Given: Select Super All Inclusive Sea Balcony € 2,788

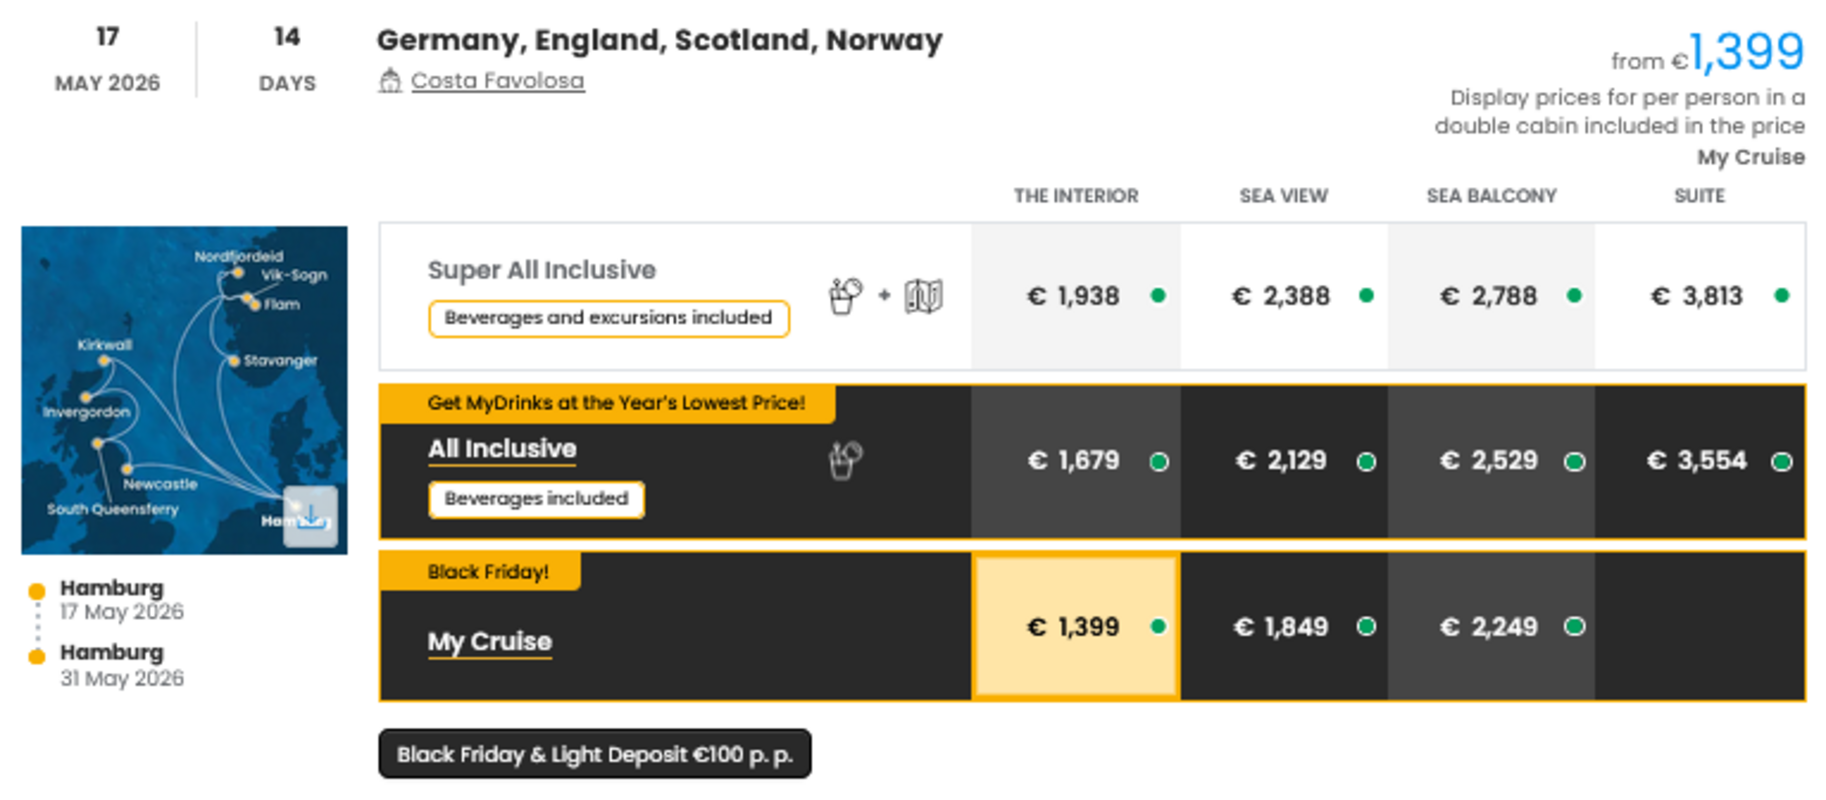Looking at the screenshot, I should coord(1490,296).
